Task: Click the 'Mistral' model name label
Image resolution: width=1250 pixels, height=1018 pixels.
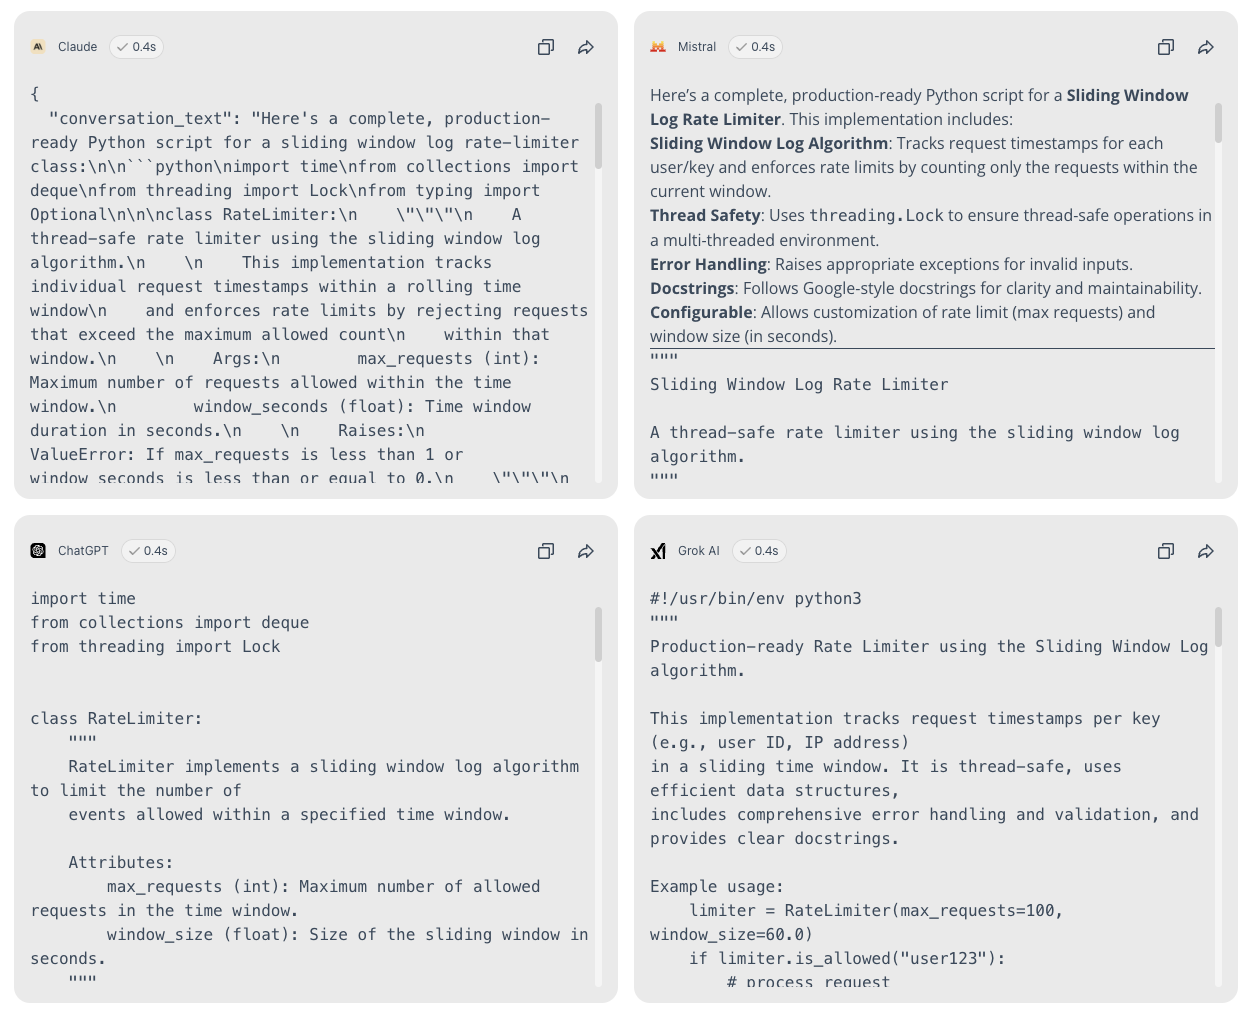Action: 697,47
